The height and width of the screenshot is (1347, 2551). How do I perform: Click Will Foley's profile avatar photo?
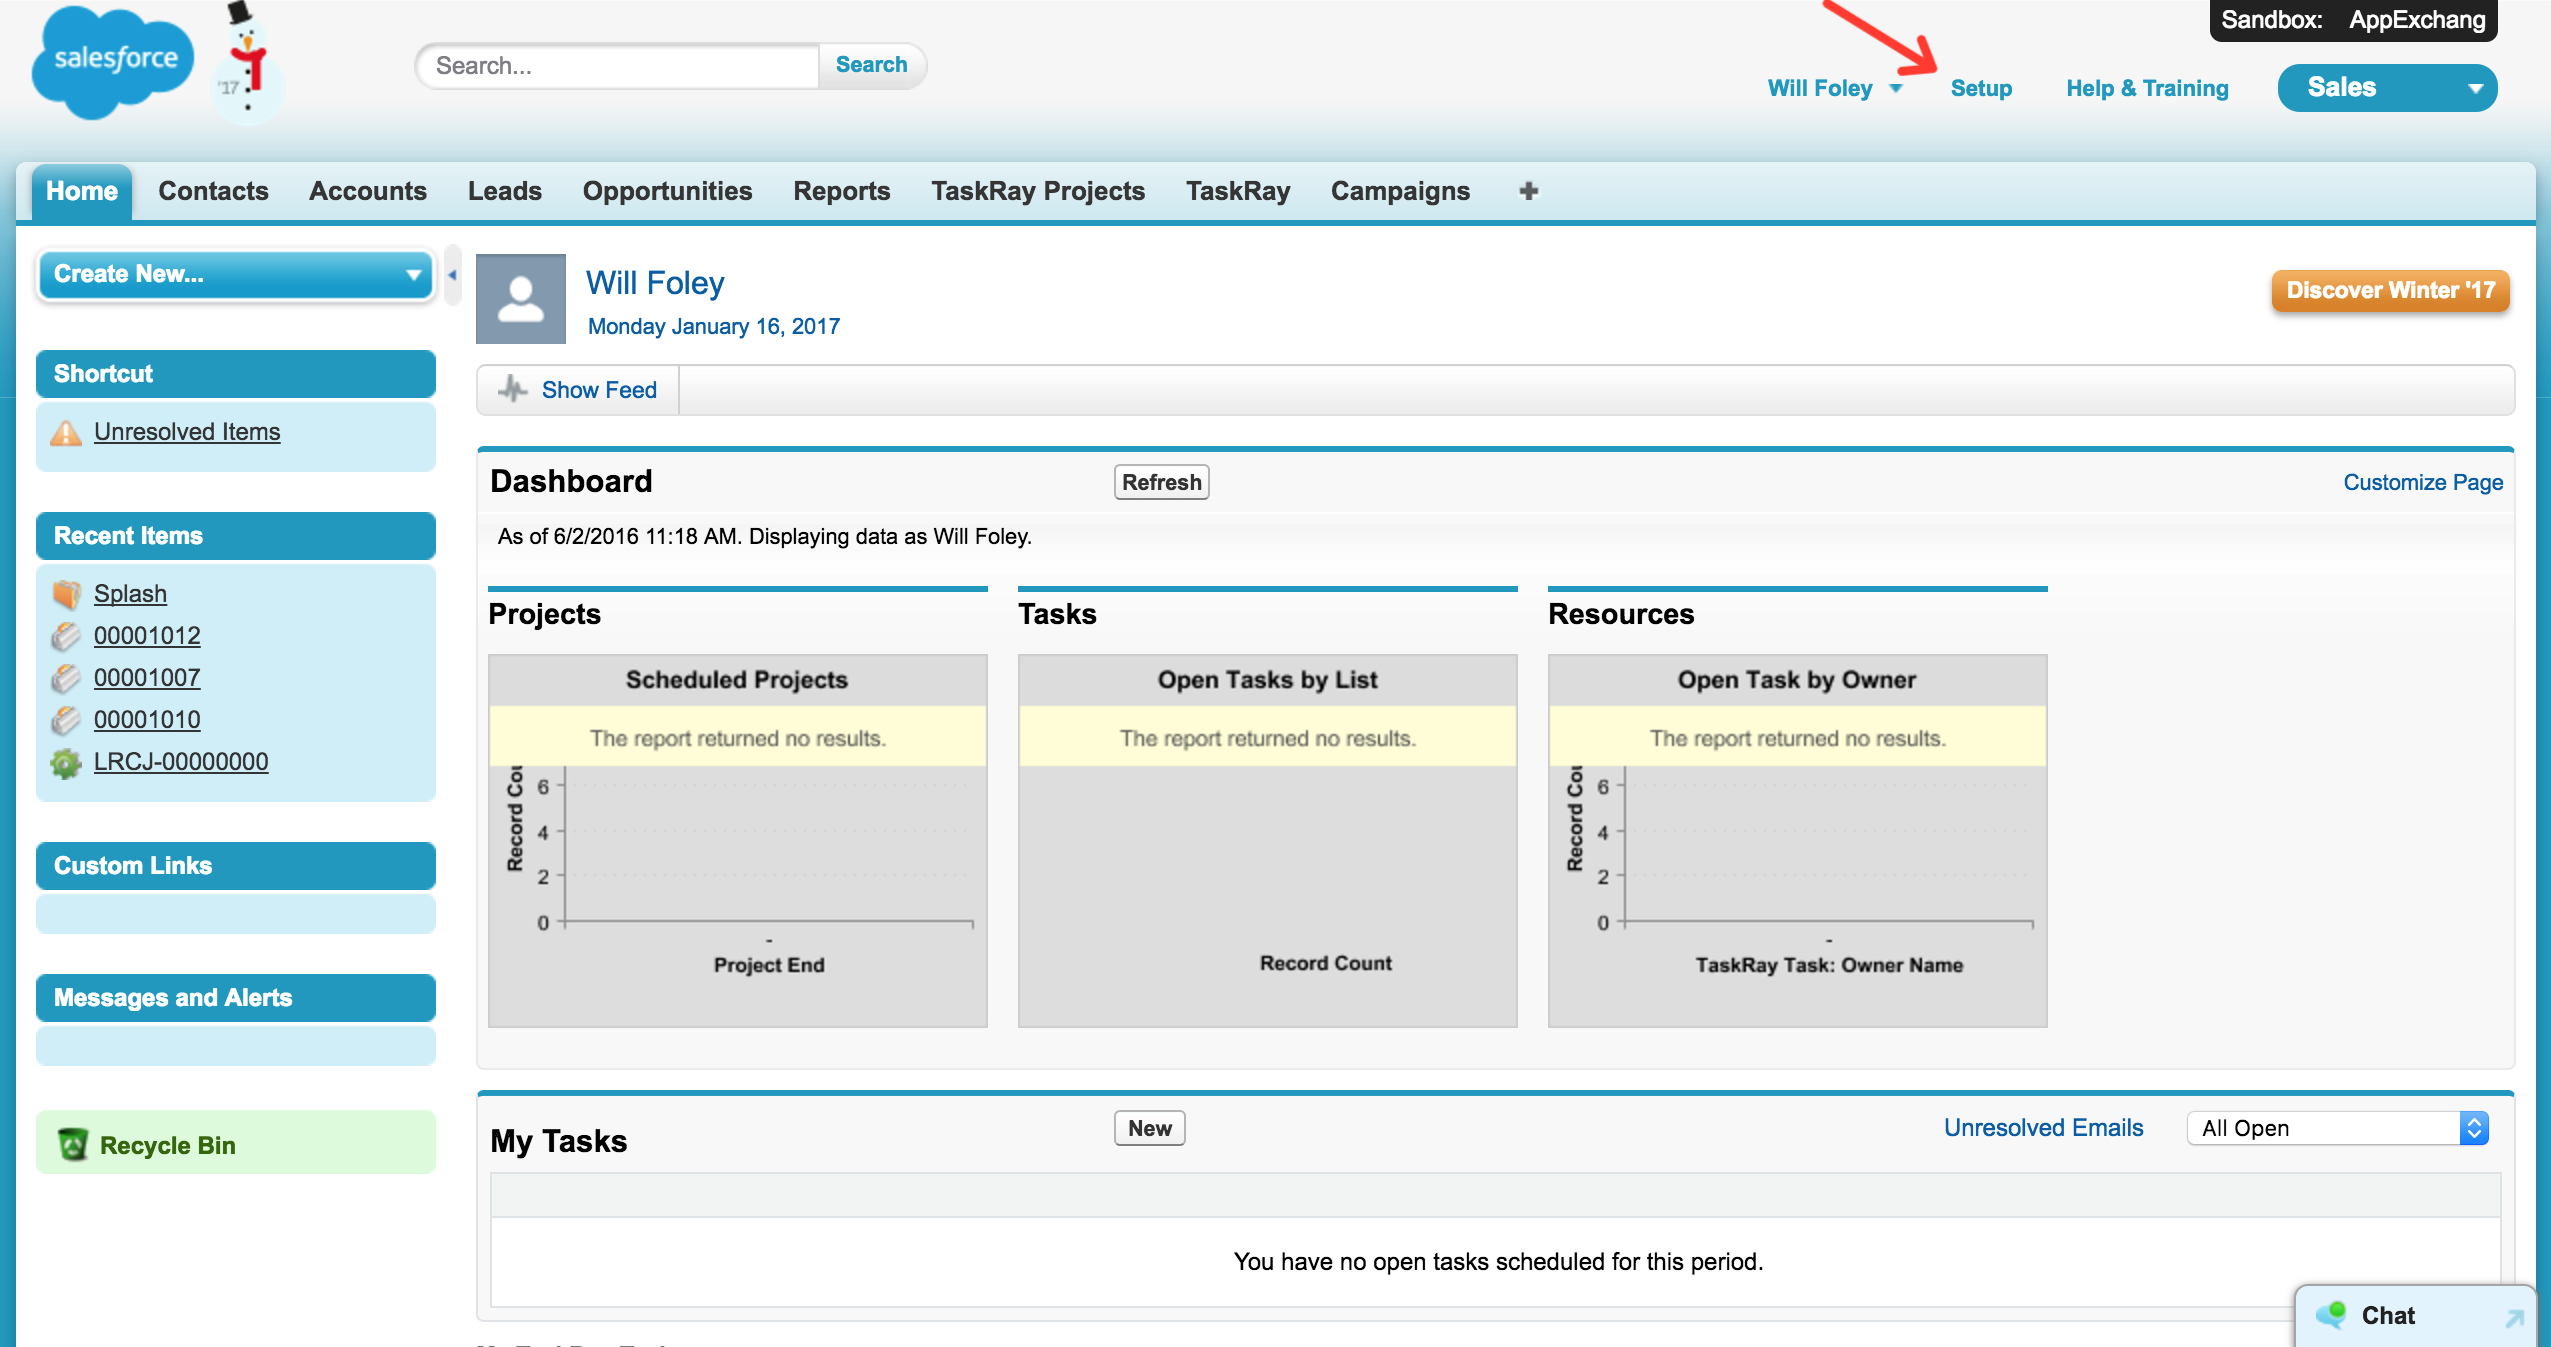[521, 298]
